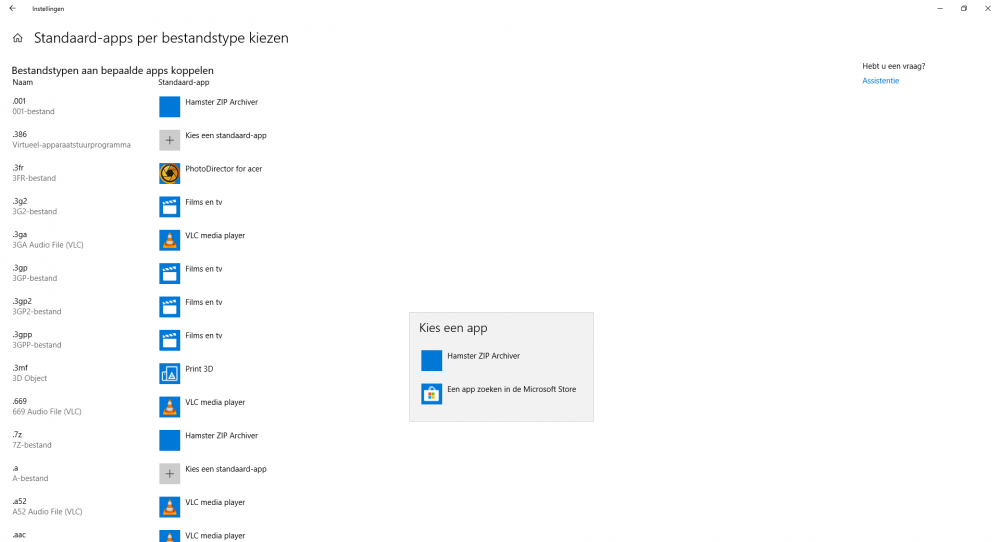Screen dimensions: 1000x542
Task: Click the VLC cone icon for .3ga
Action: pos(170,240)
